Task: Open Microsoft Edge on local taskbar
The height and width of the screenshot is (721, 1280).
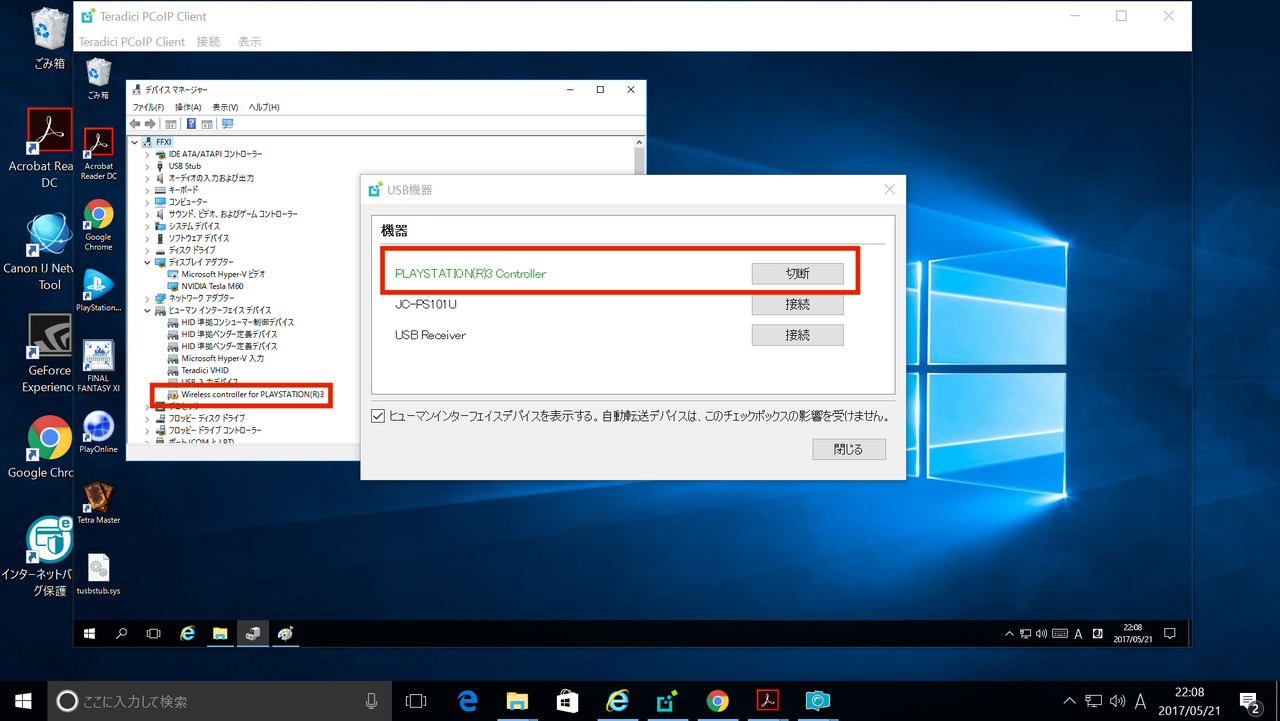Action: [x=467, y=701]
